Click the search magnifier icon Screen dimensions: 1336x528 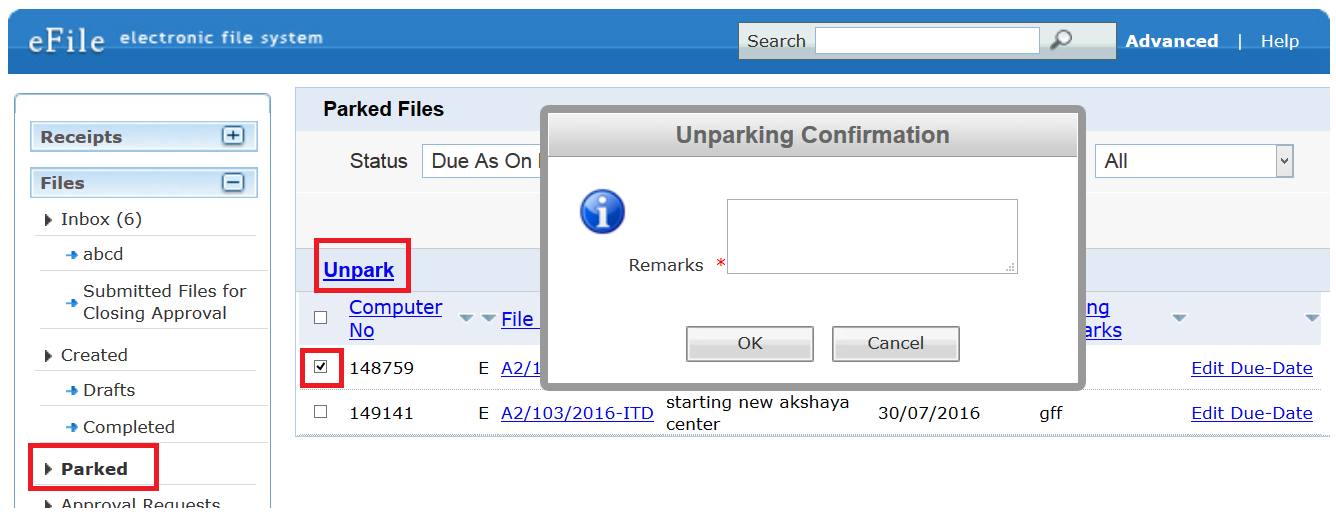click(x=1061, y=40)
